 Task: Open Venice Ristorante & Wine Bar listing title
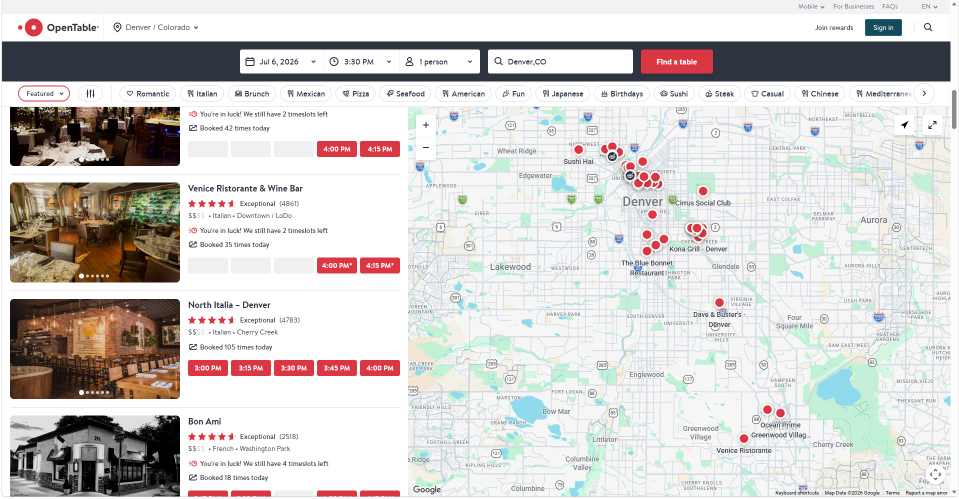(245, 188)
